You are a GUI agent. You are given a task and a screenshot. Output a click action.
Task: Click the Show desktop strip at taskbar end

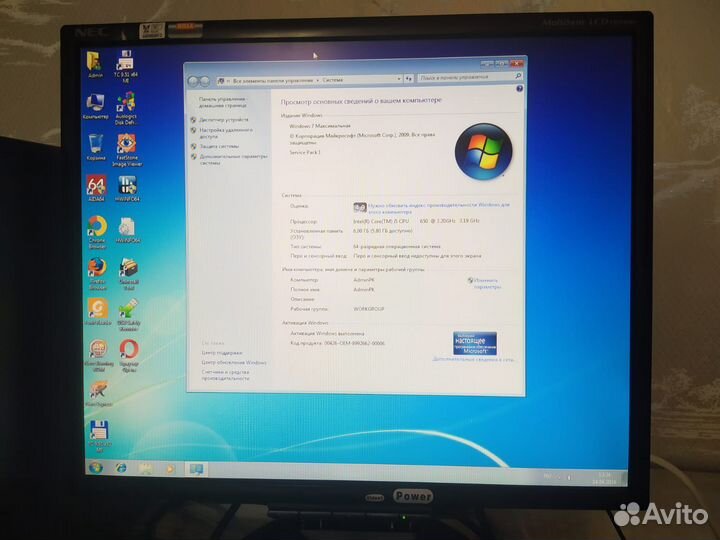point(624,478)
